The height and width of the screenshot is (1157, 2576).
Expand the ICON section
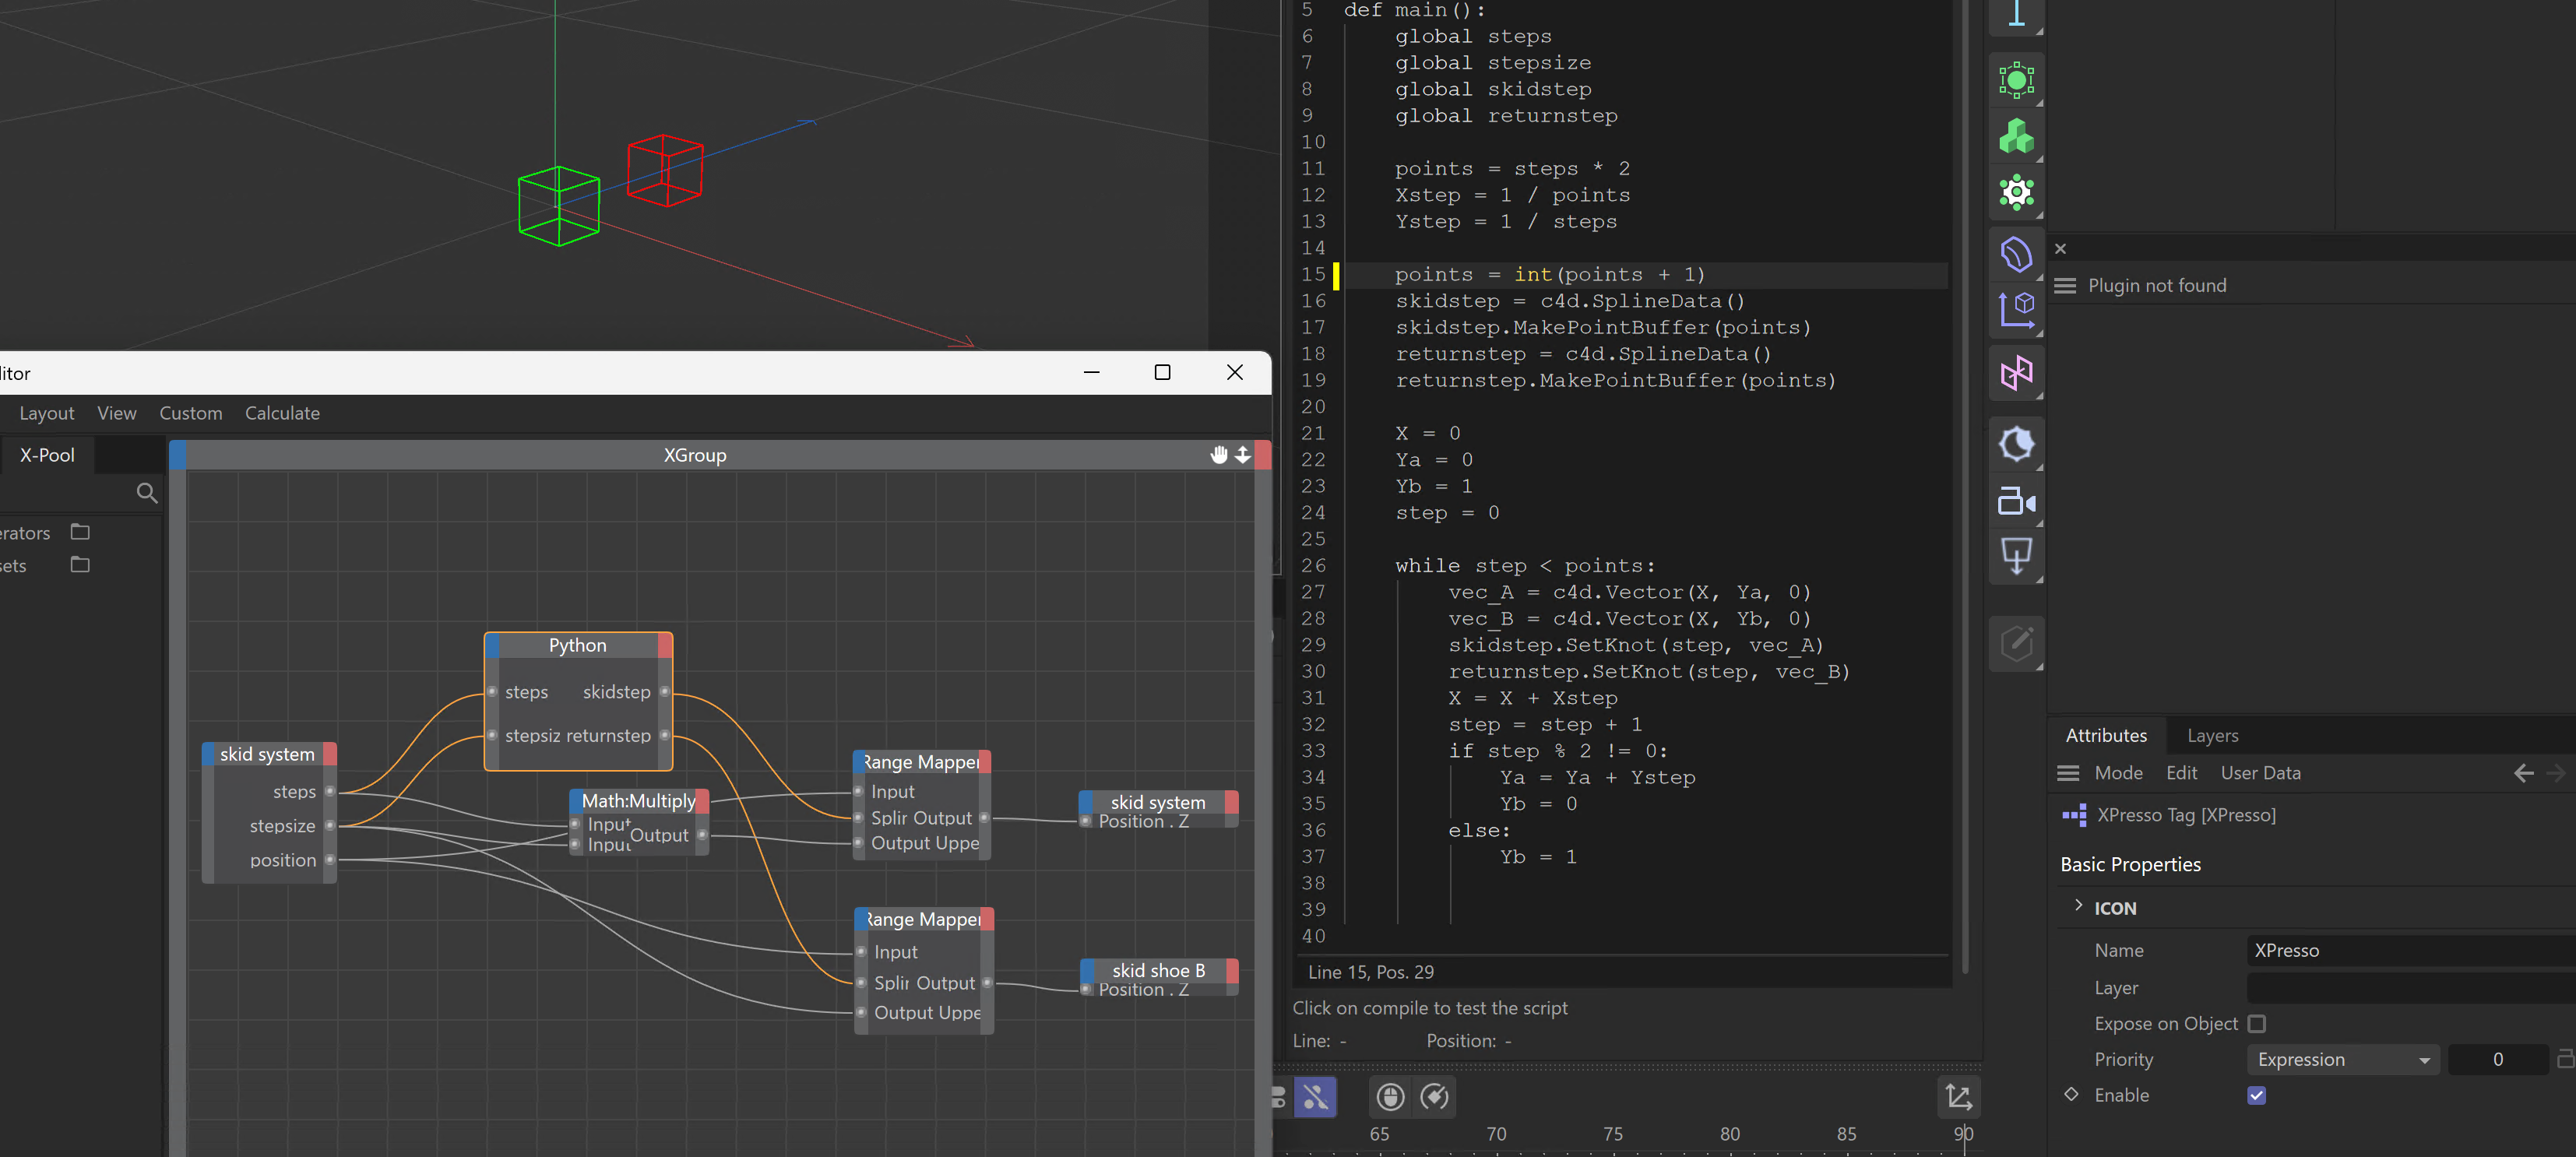(2078, 906)
